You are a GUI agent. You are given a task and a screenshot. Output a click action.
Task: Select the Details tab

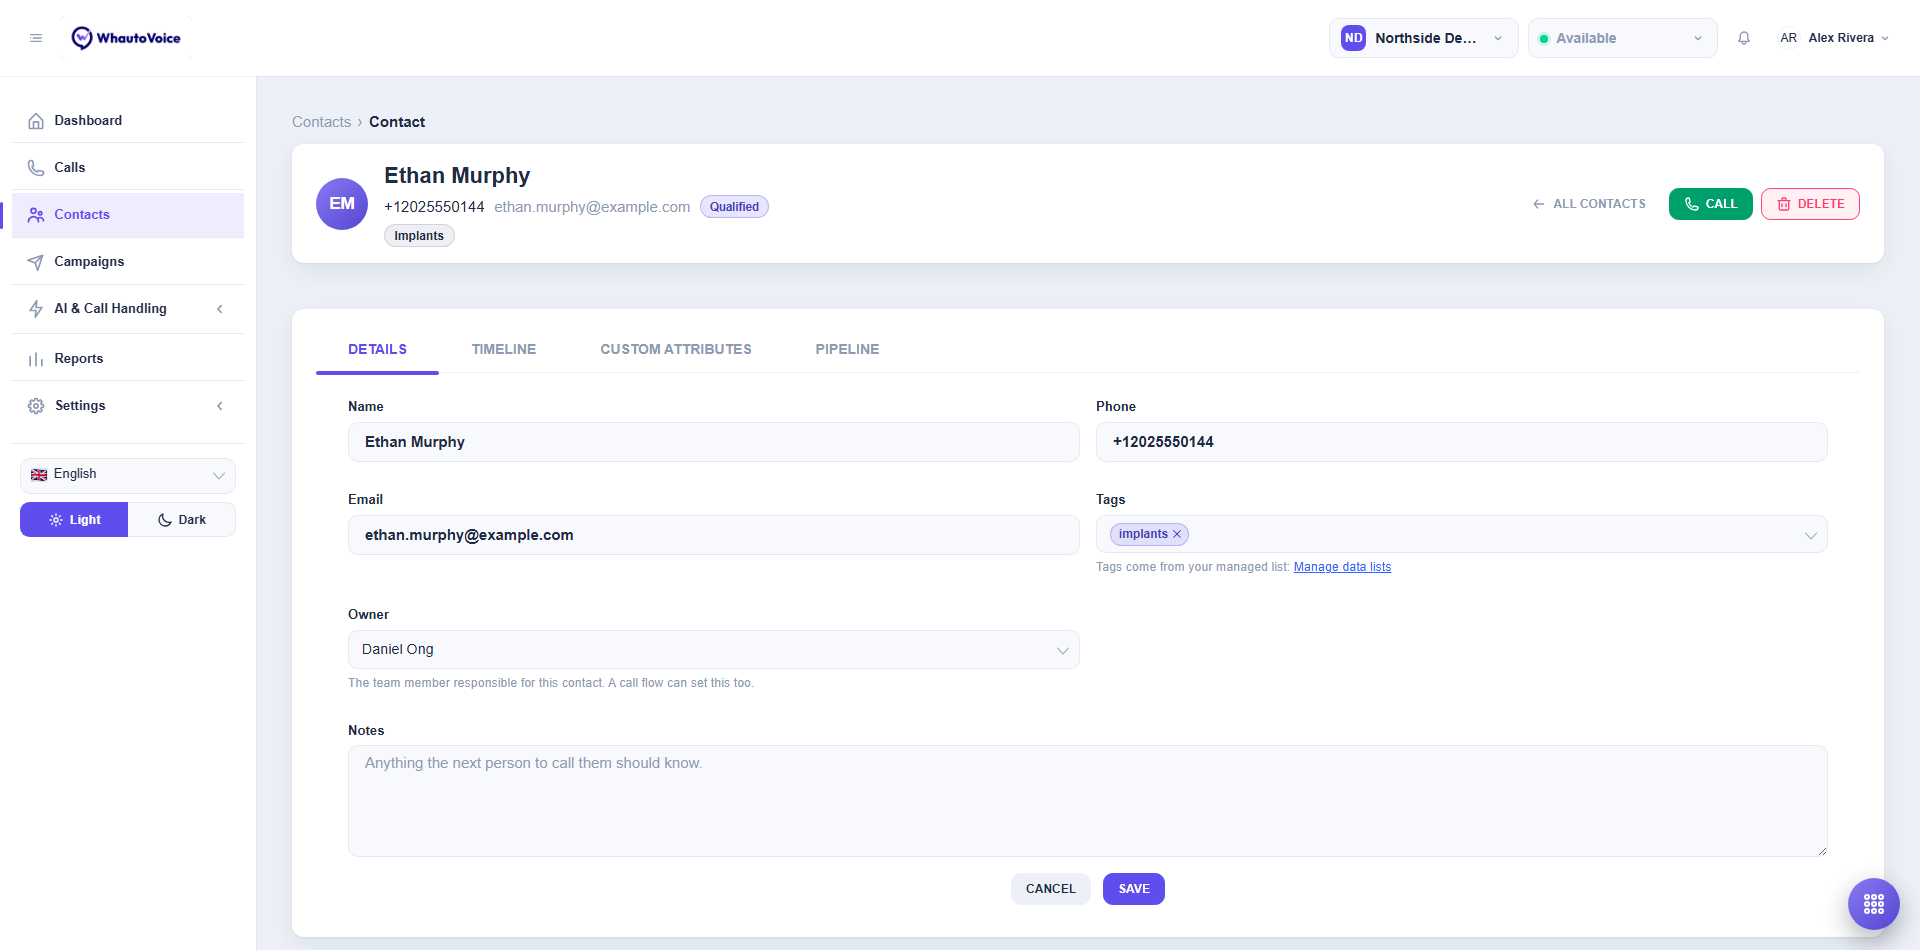377,349
